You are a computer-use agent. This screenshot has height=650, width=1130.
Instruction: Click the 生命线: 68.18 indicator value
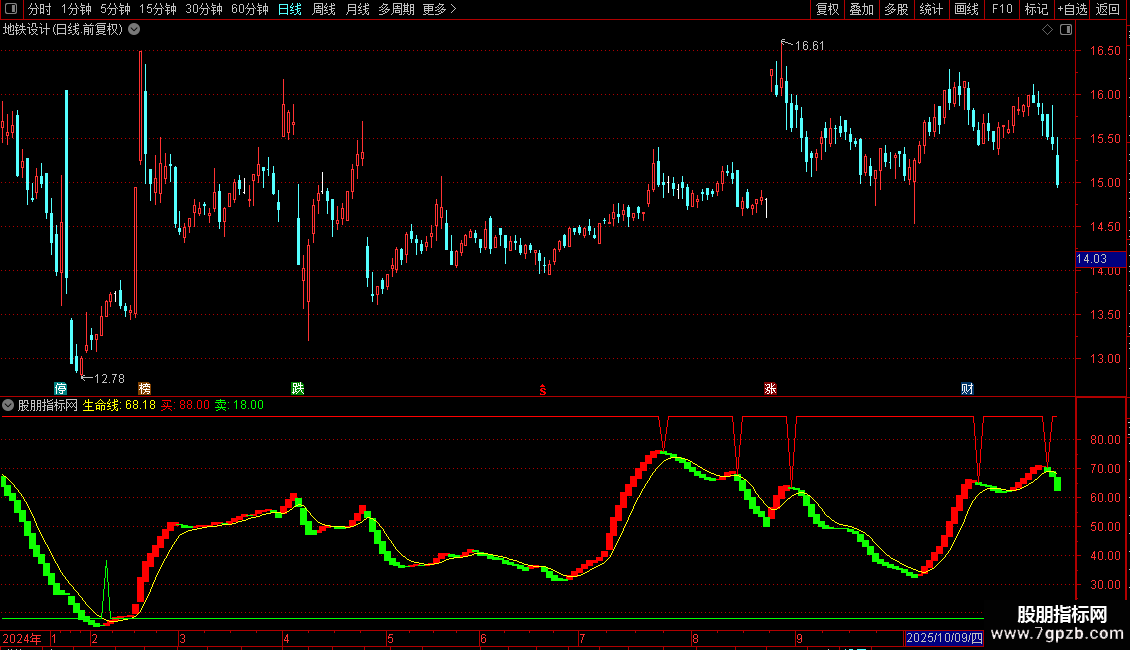[119, 405]
